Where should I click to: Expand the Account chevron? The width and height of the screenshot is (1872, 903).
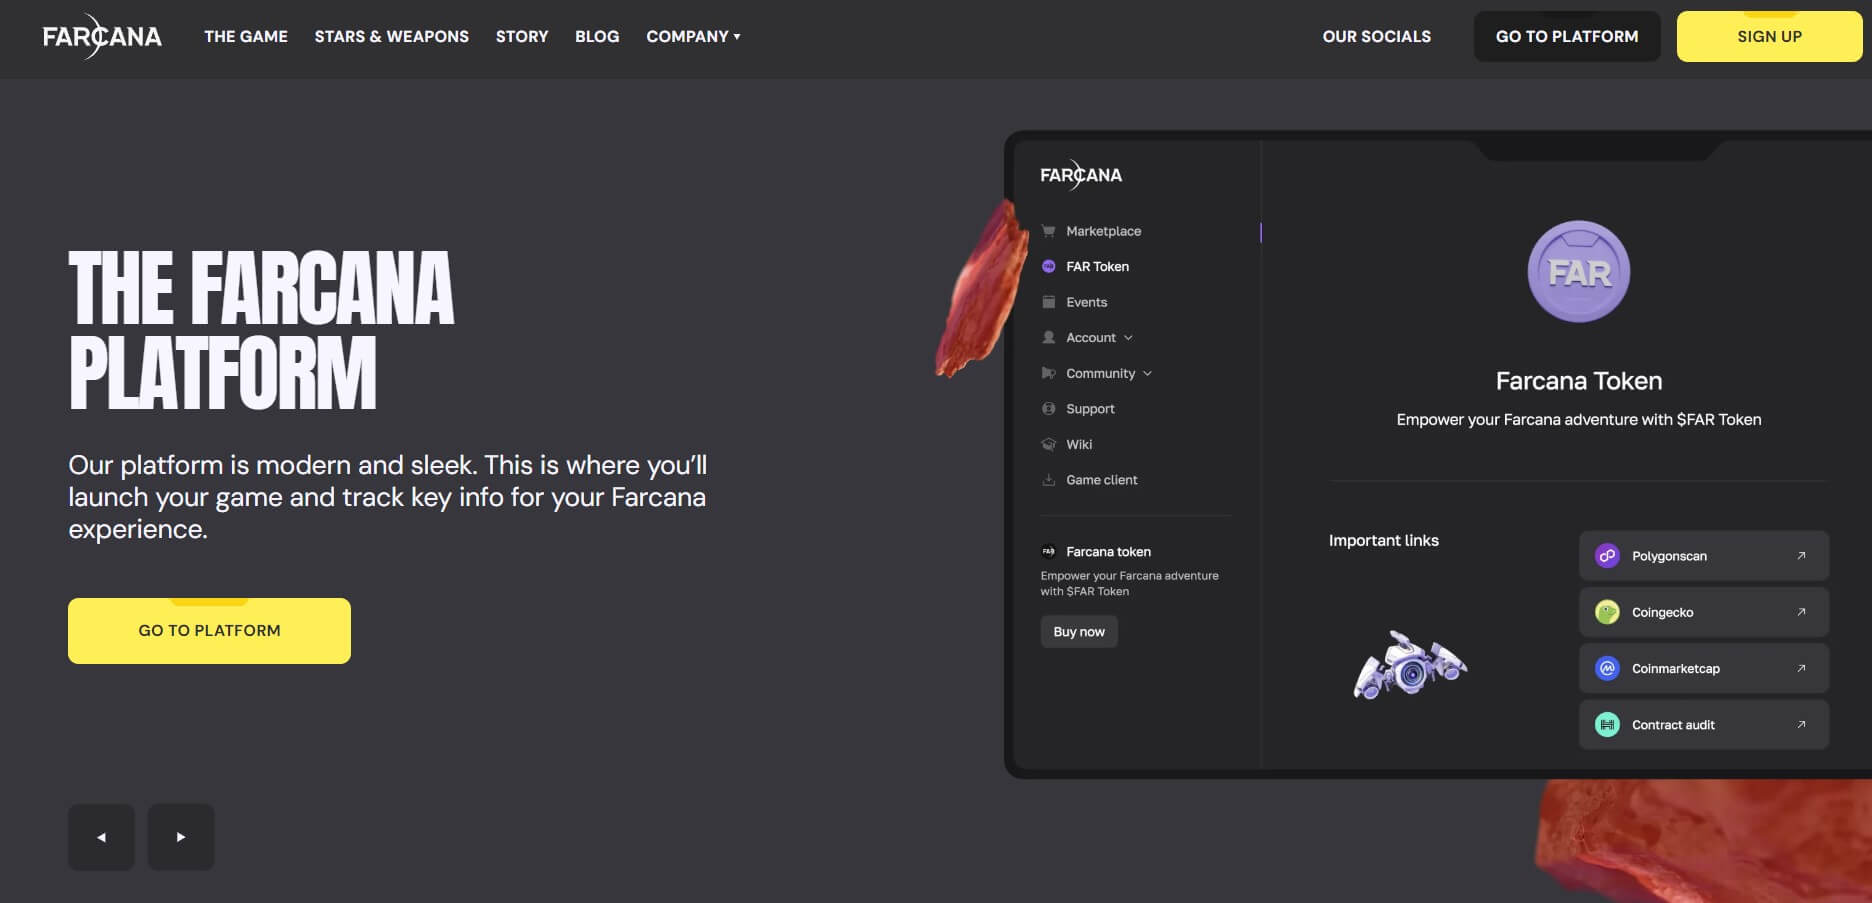coord(1128,338)
